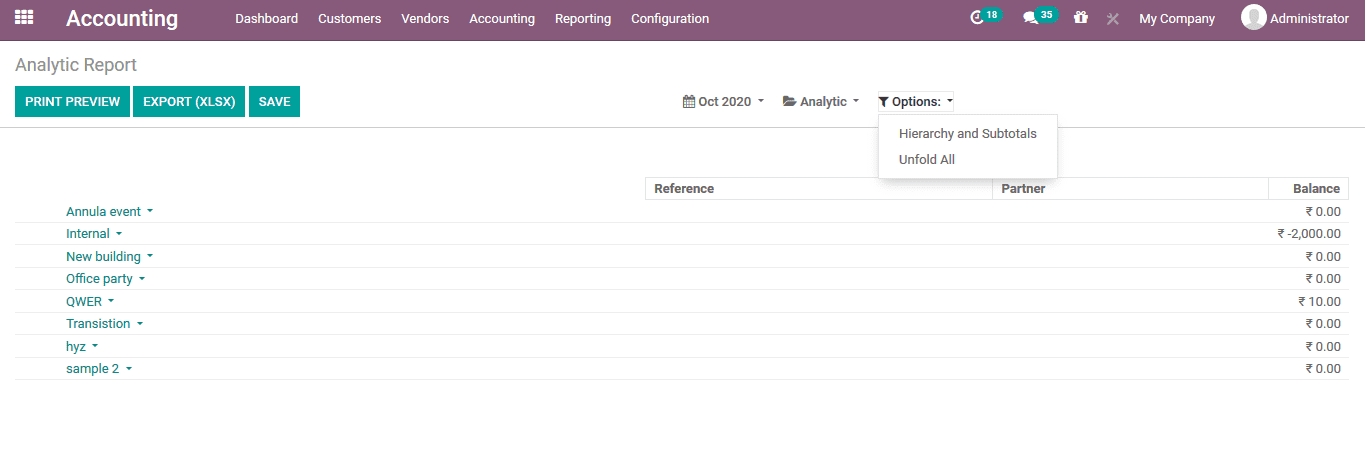Click the Save button

[274, 102]
